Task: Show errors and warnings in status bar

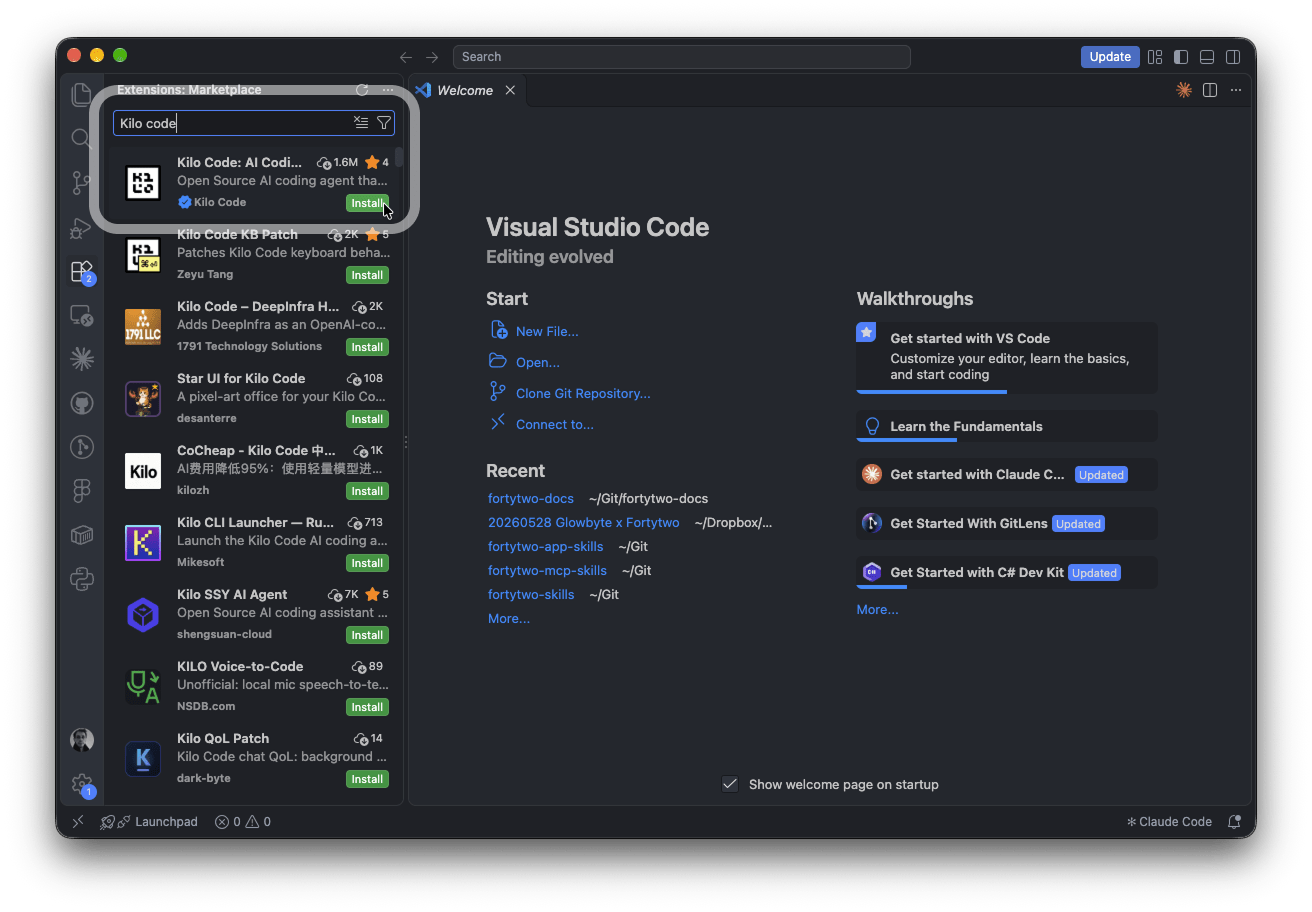Action: pyautogui.click(x=243, y=822)
